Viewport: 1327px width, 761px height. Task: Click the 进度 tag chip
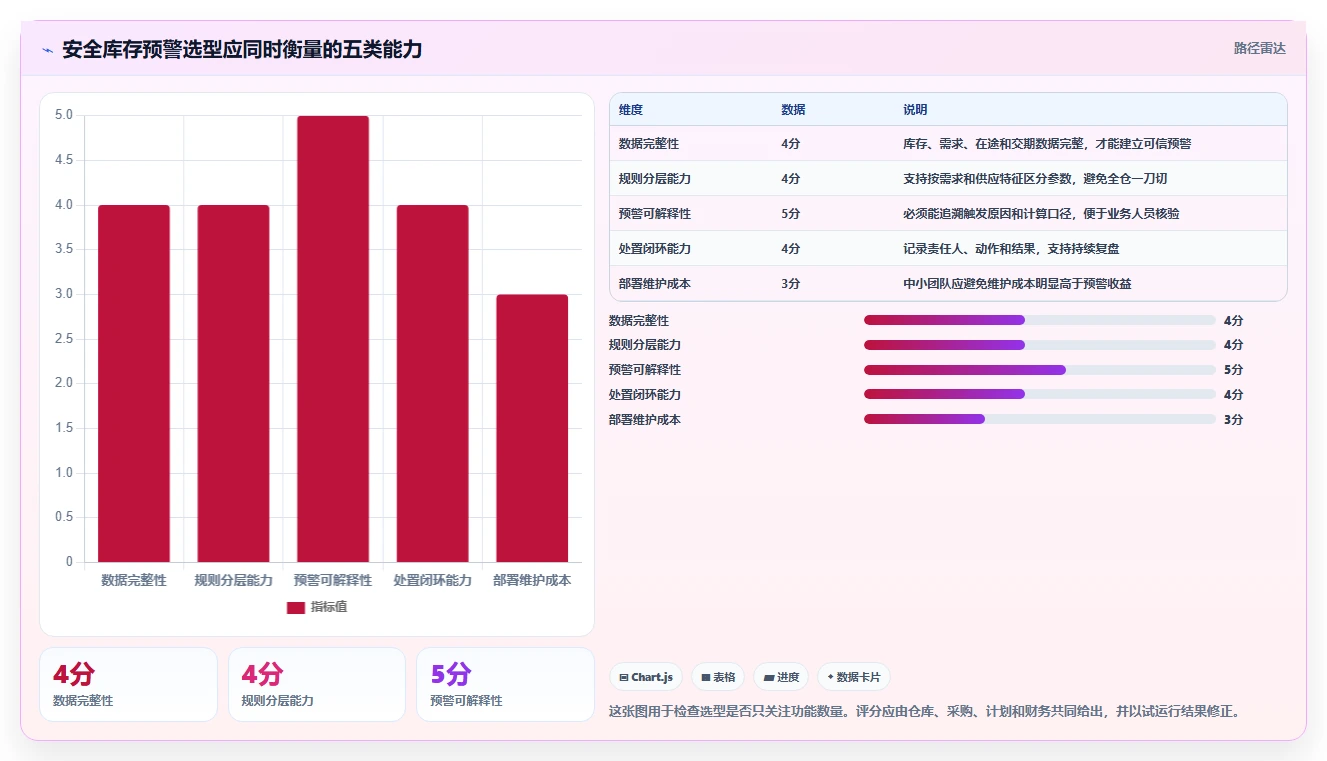coord(781,677)
